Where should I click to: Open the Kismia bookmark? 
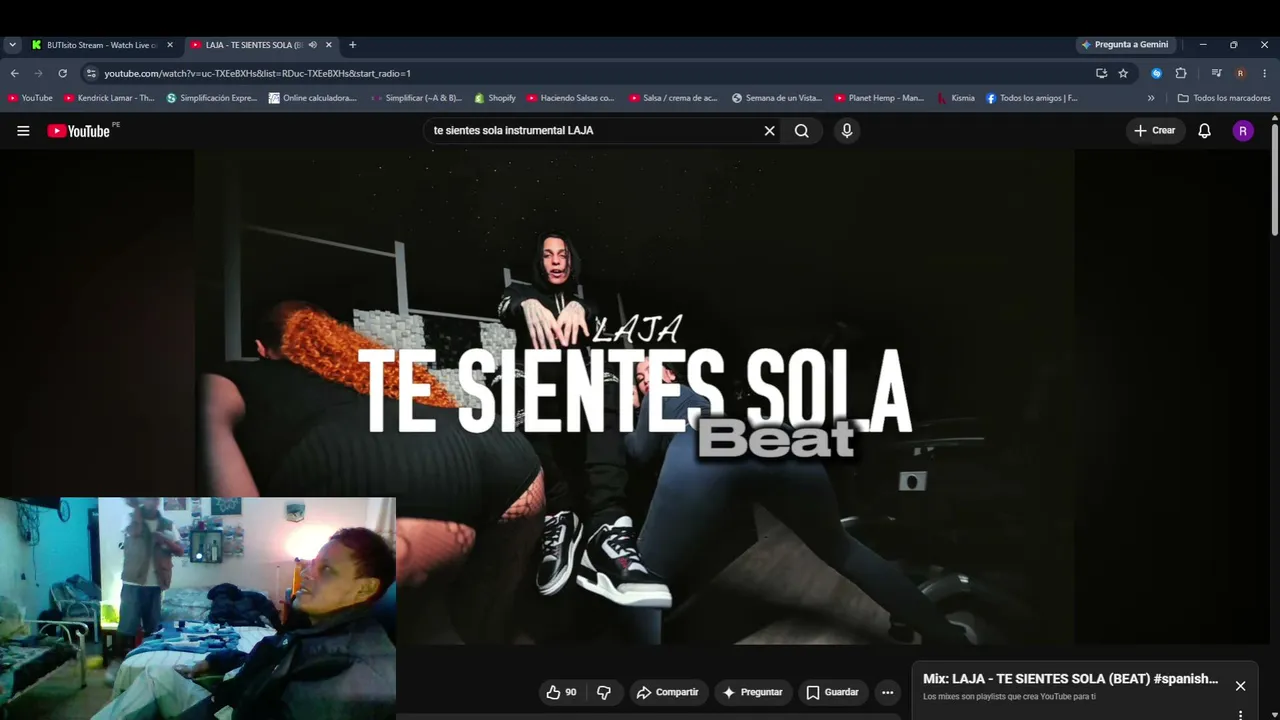point(956,98)
